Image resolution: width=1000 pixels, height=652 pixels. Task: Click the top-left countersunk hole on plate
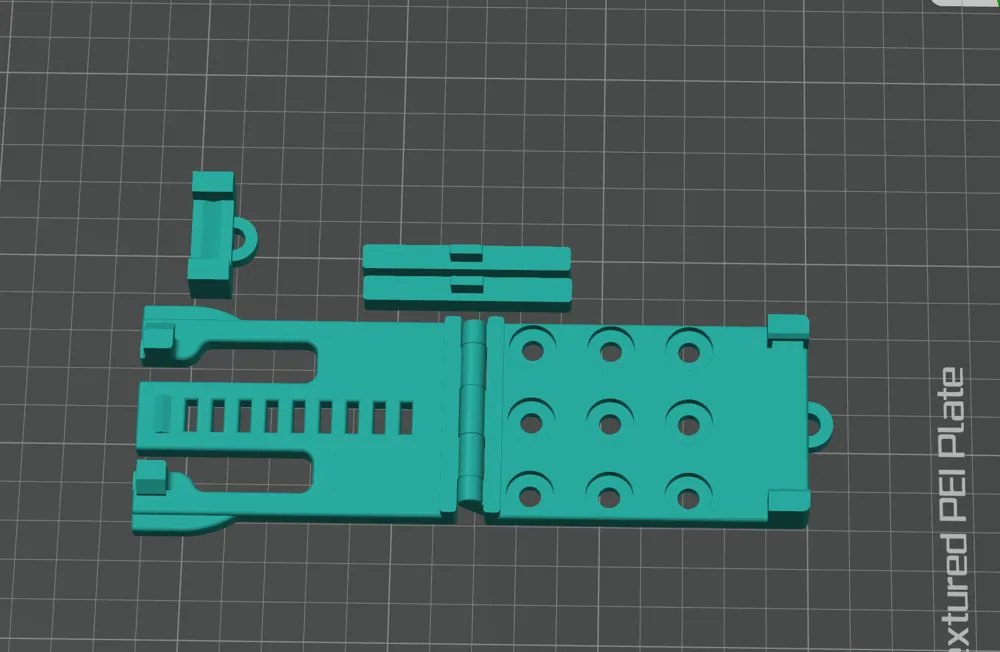(x=530, y=351)
